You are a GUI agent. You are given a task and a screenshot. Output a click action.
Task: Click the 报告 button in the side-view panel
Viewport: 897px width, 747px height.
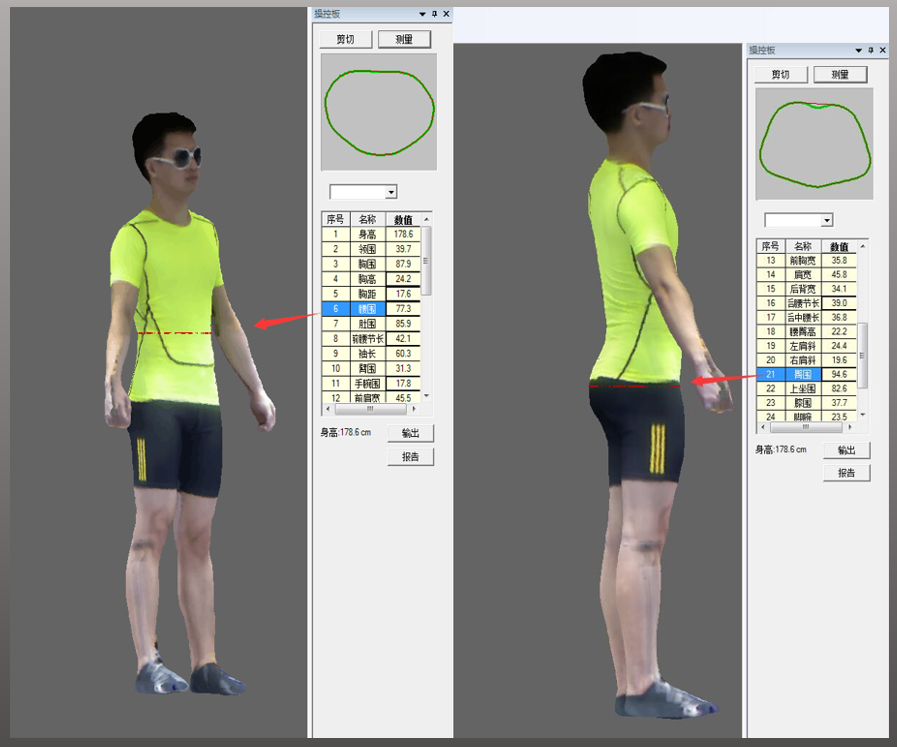point(846,473)
